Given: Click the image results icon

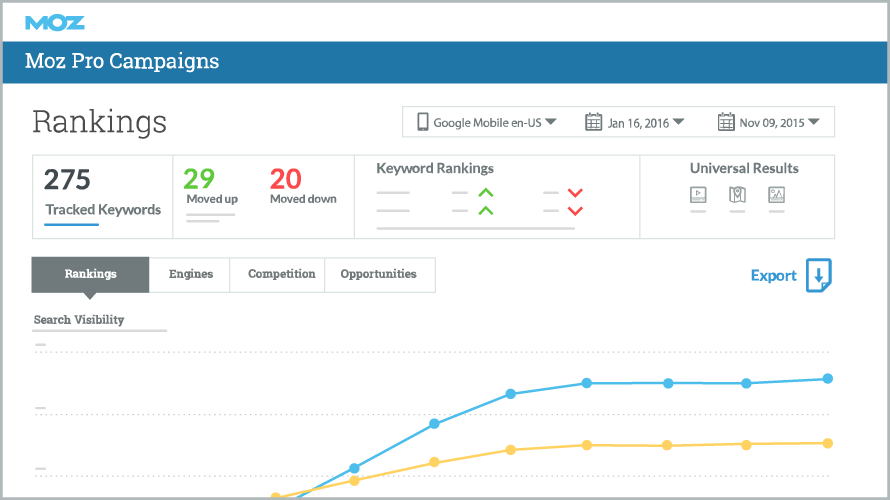Looking at the screenshot, I should 776,195.
